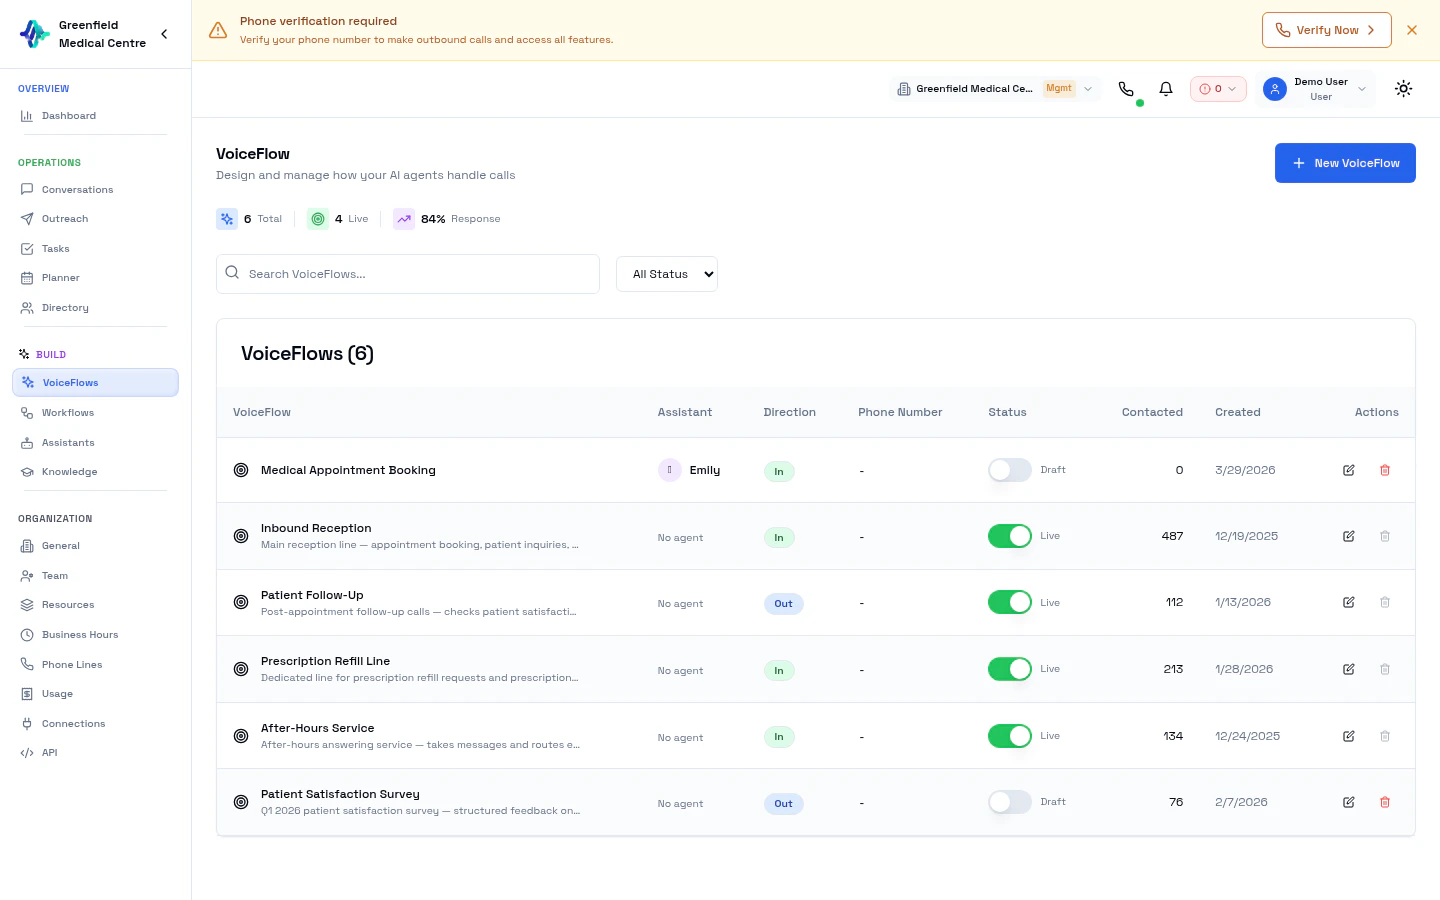1440x900 pixels.
Task: Click the target icon beside After-Hours Service
Action: pos(241,736)
